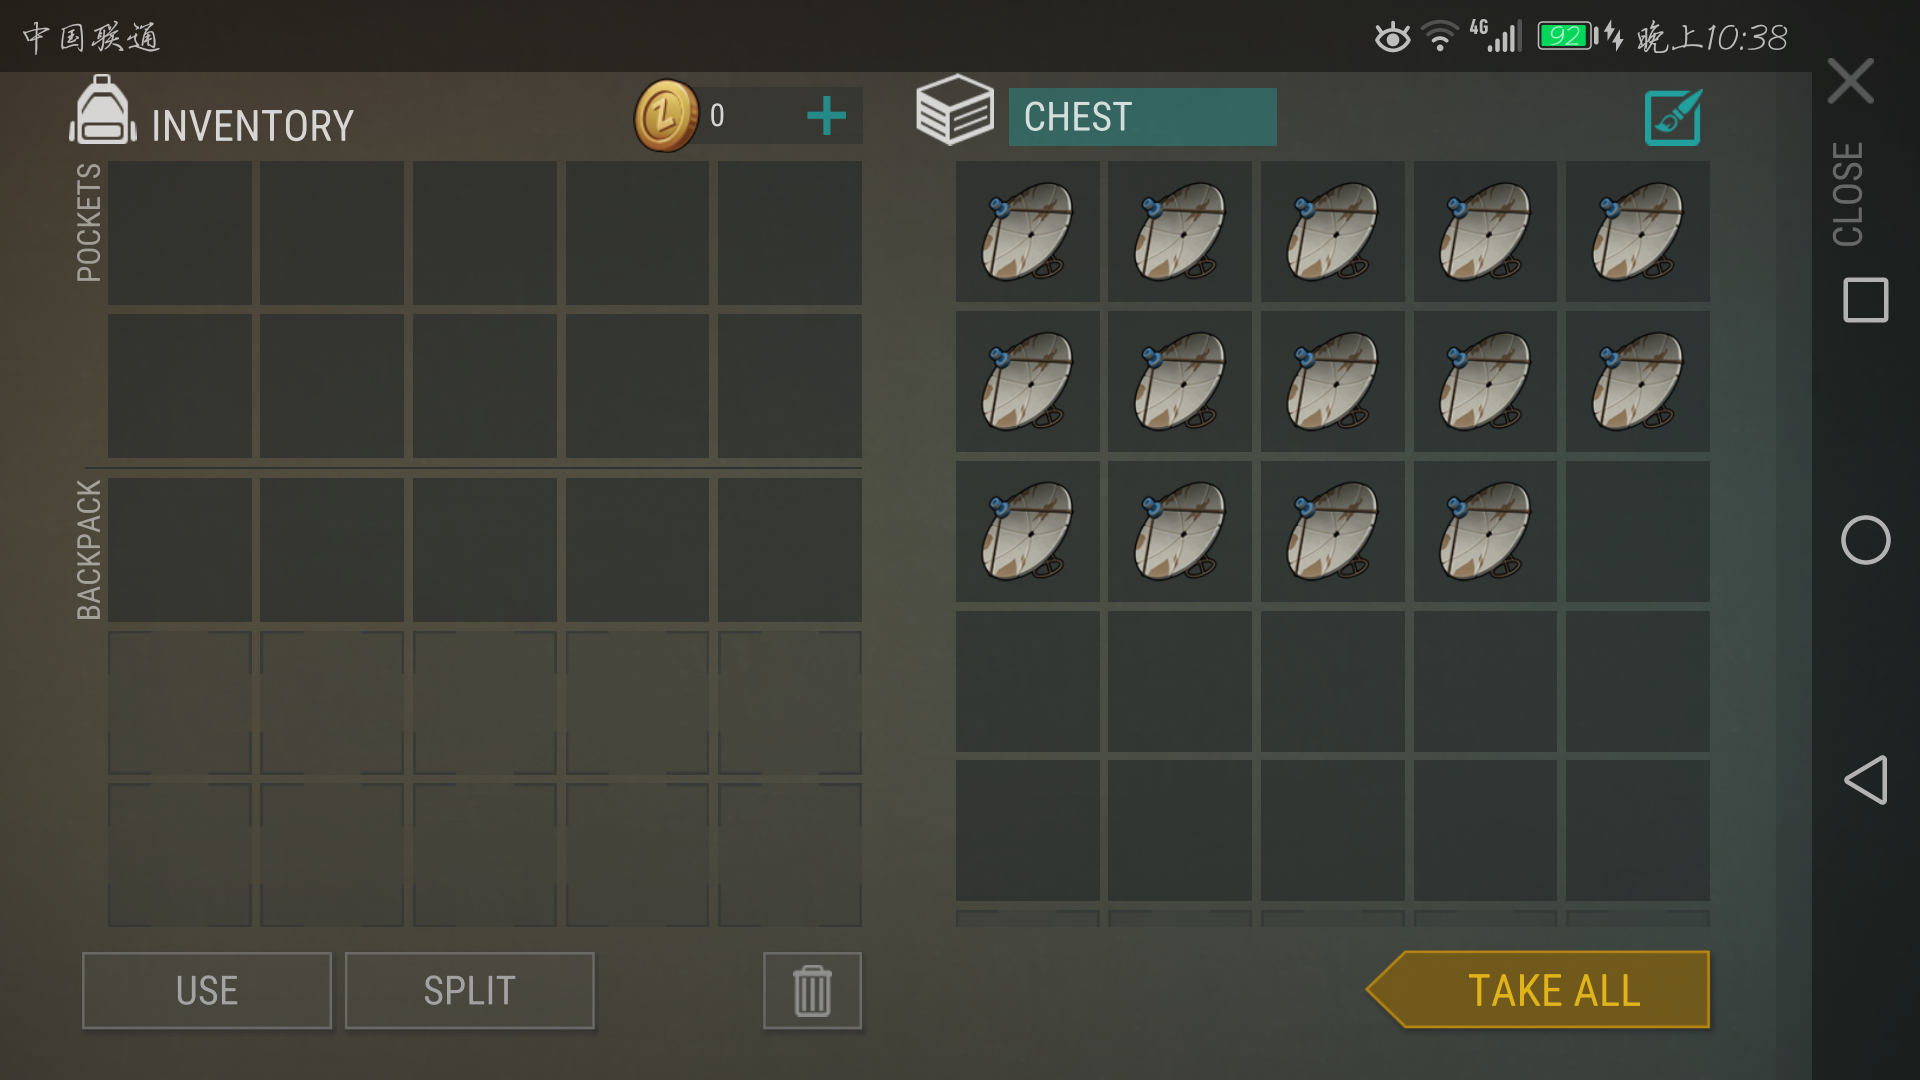1920x1080 pixels.
Task: Click the USE button
Action: (207, 991)
